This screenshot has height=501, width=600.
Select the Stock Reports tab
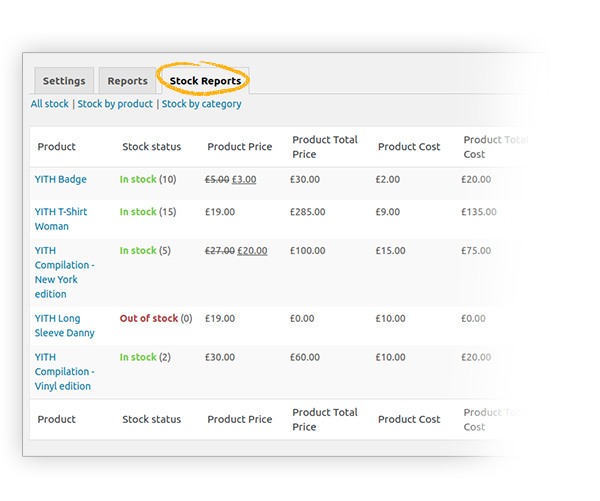[x=205, y=81]
